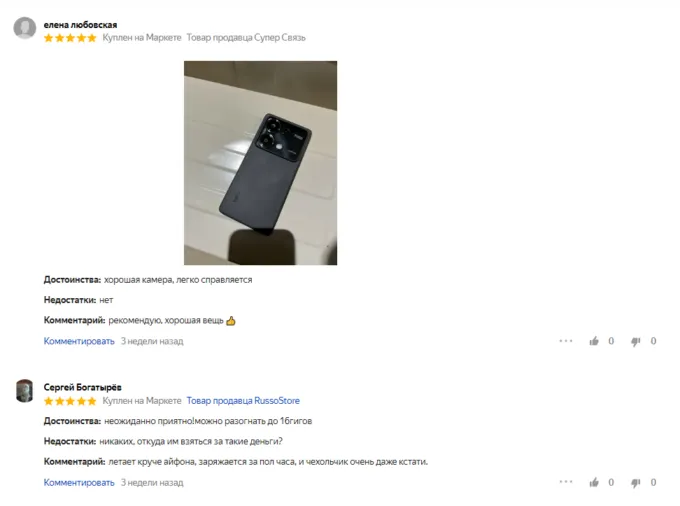Open more options on елена любовская's review
This screenshot has width=680, height=506.
click(566, 341)
